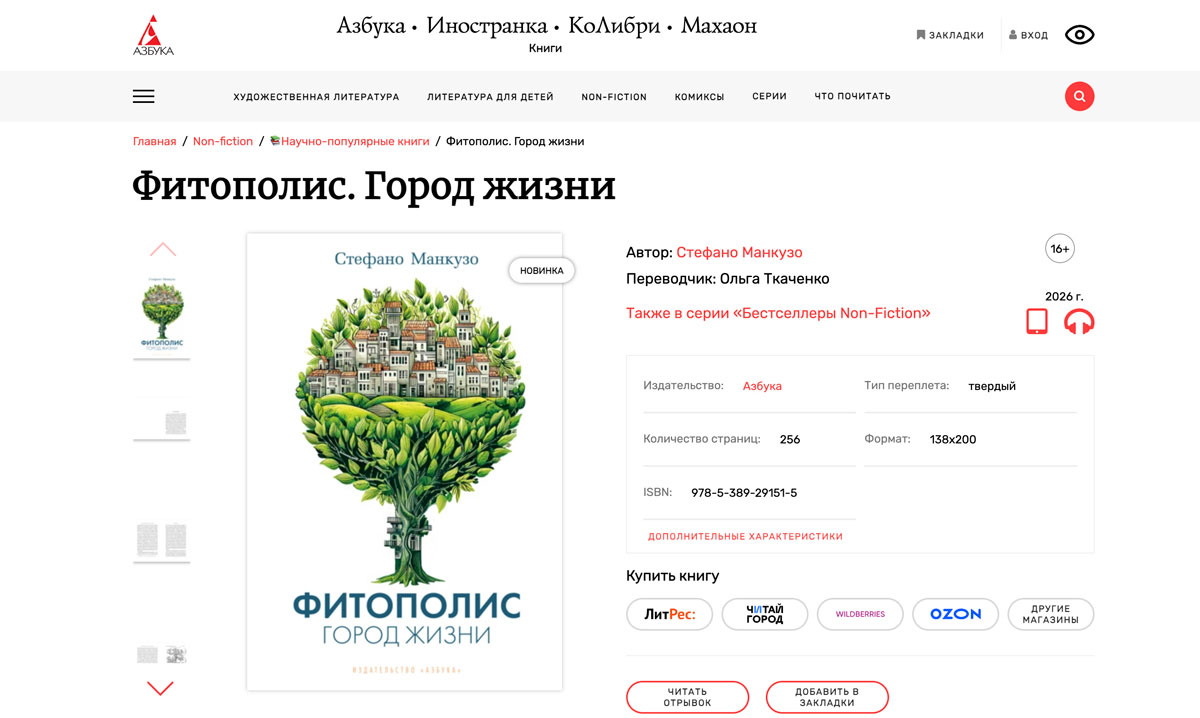Click the large book cover image
This screenshot has height=718, width=1200.
coord(405,461)
